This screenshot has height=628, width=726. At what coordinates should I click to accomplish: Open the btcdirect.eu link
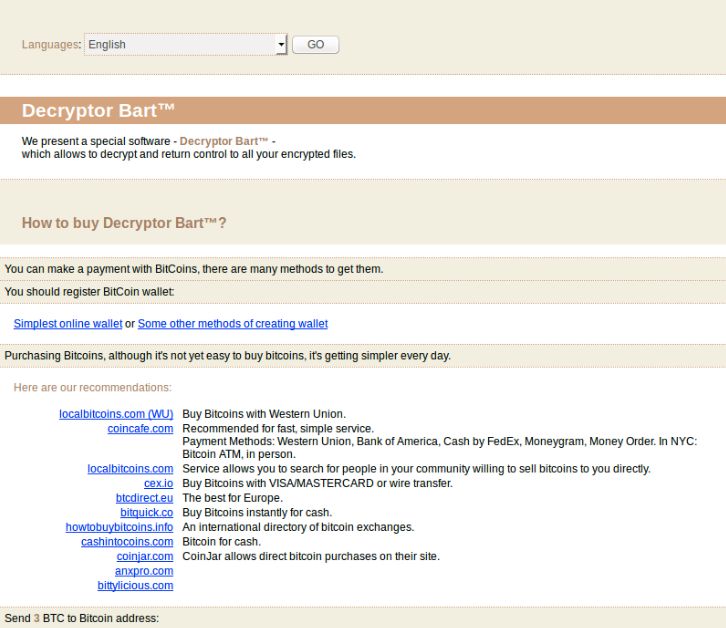144,498
